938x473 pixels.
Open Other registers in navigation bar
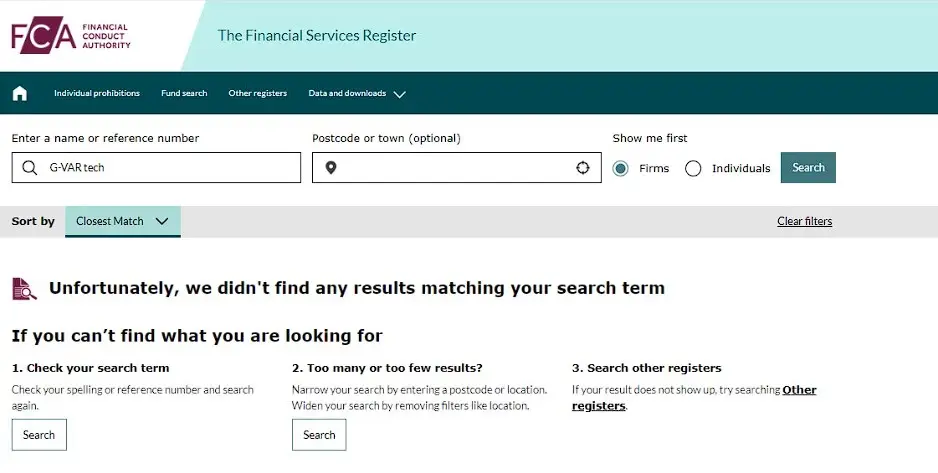[258, 93]
